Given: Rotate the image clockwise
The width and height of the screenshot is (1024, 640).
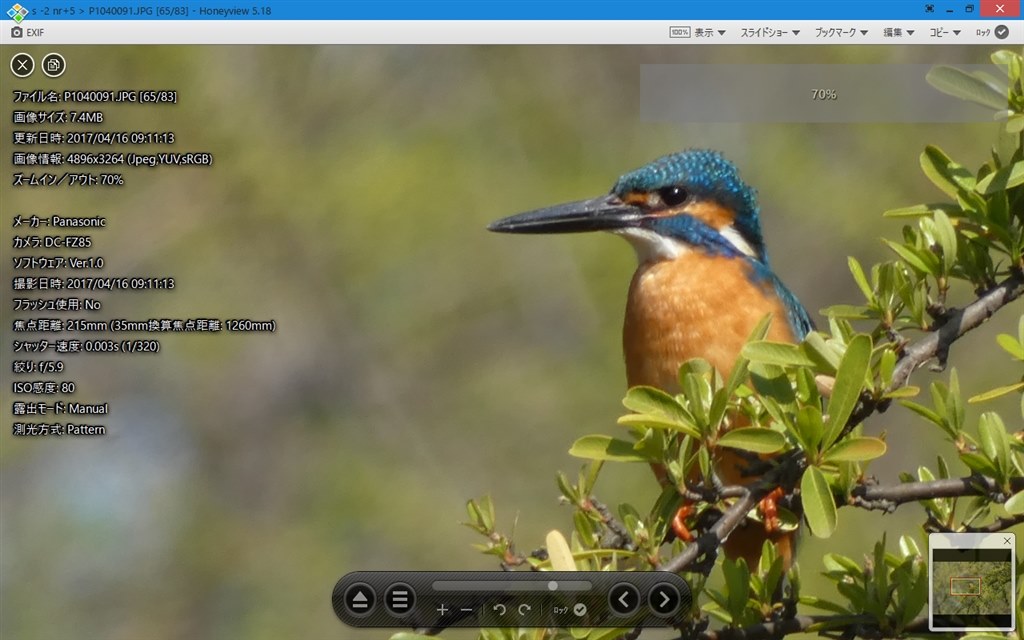Looking at the screenshot, I should pos(524,608).
